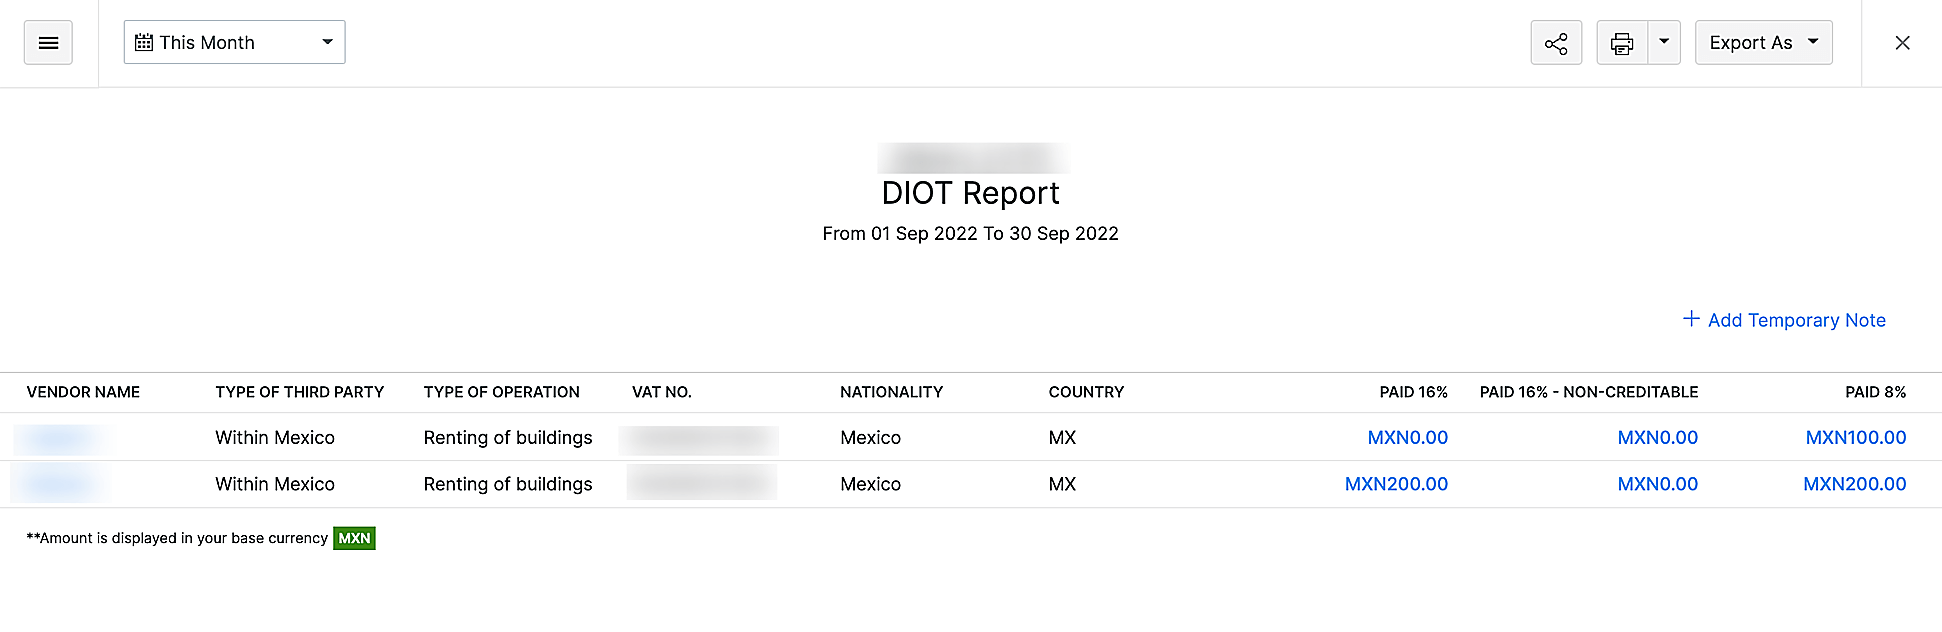The height and width of the screenshot is (632, 1942).
Task: Open the Export As dropdown
Action: pyautogui.click(x=1763, y=42)
